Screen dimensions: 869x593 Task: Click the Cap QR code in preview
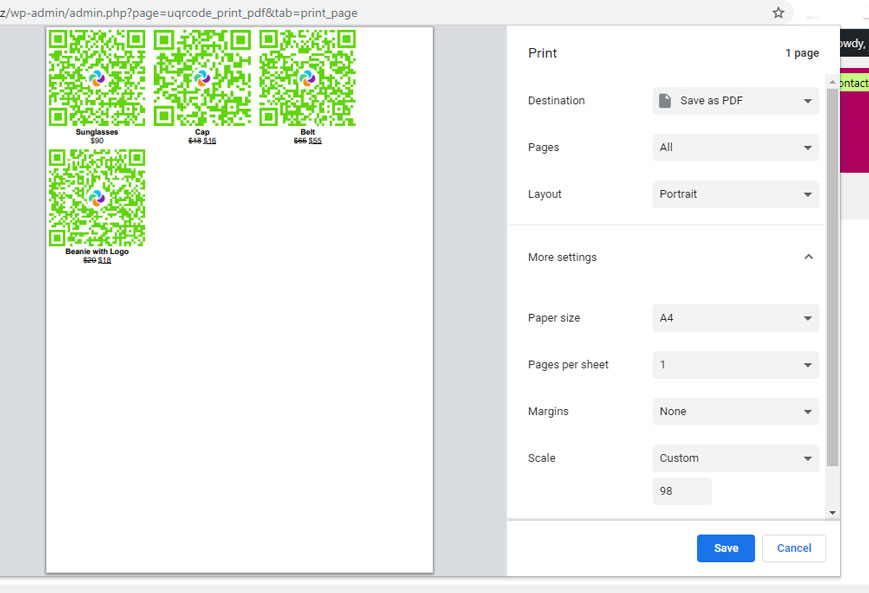(202, 78)
